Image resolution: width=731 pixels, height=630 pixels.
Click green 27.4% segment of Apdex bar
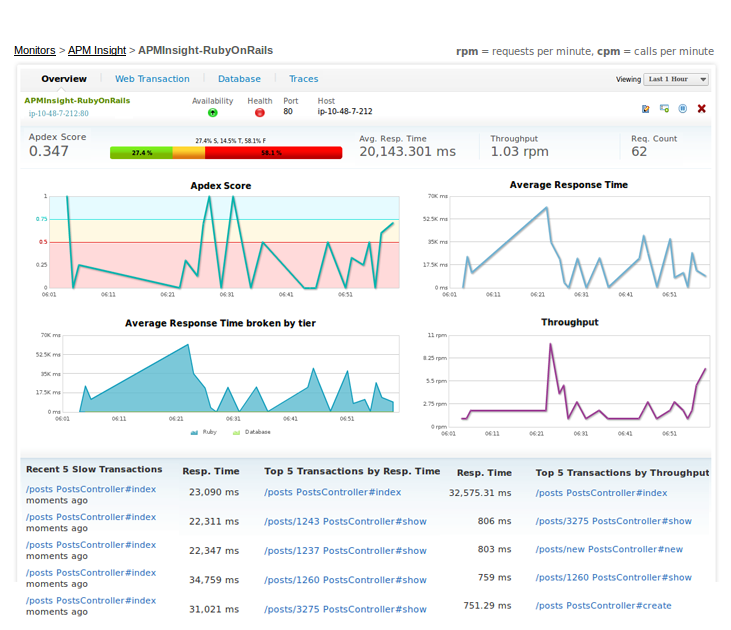pyautogui.click(x=141, y=152)
